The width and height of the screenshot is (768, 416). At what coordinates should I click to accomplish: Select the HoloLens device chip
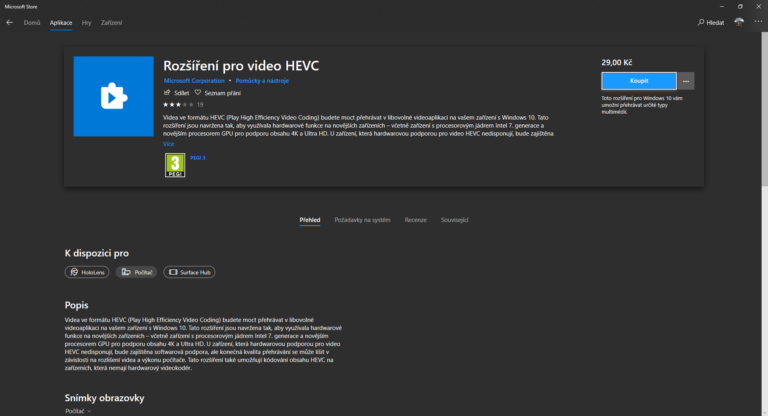[87, 271]
